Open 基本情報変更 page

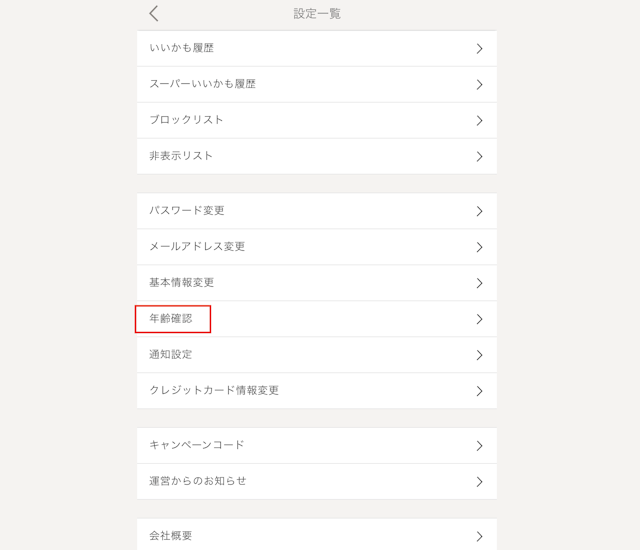pyautogui.click(x=182, y=283)
